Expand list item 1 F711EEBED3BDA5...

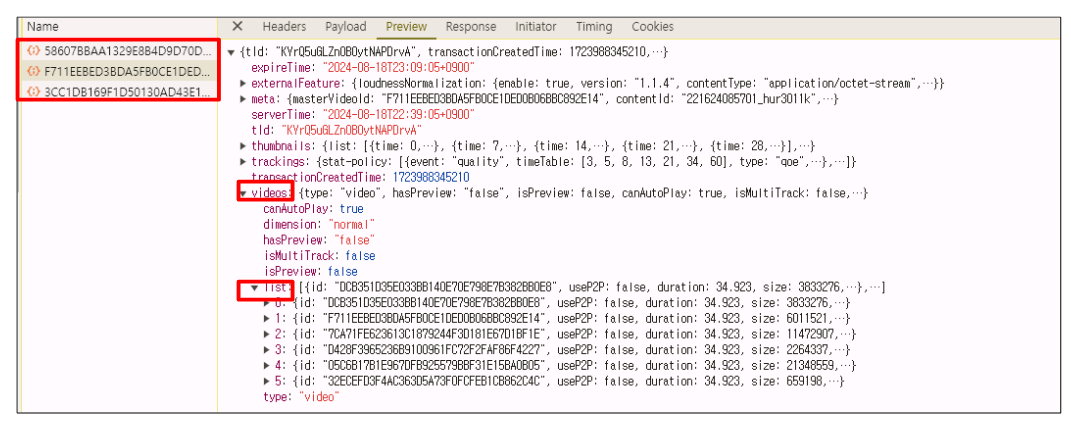point(267,319)
